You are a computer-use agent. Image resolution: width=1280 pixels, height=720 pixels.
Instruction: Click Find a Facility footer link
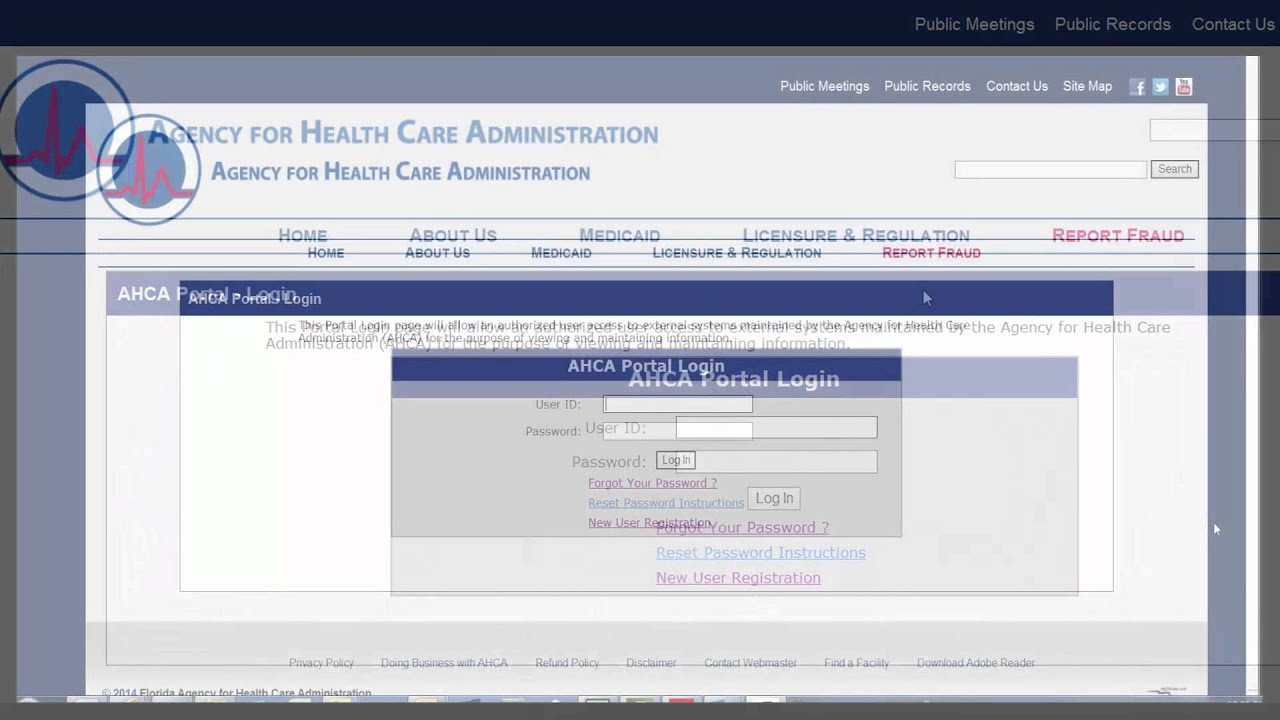tap(856, 663)
